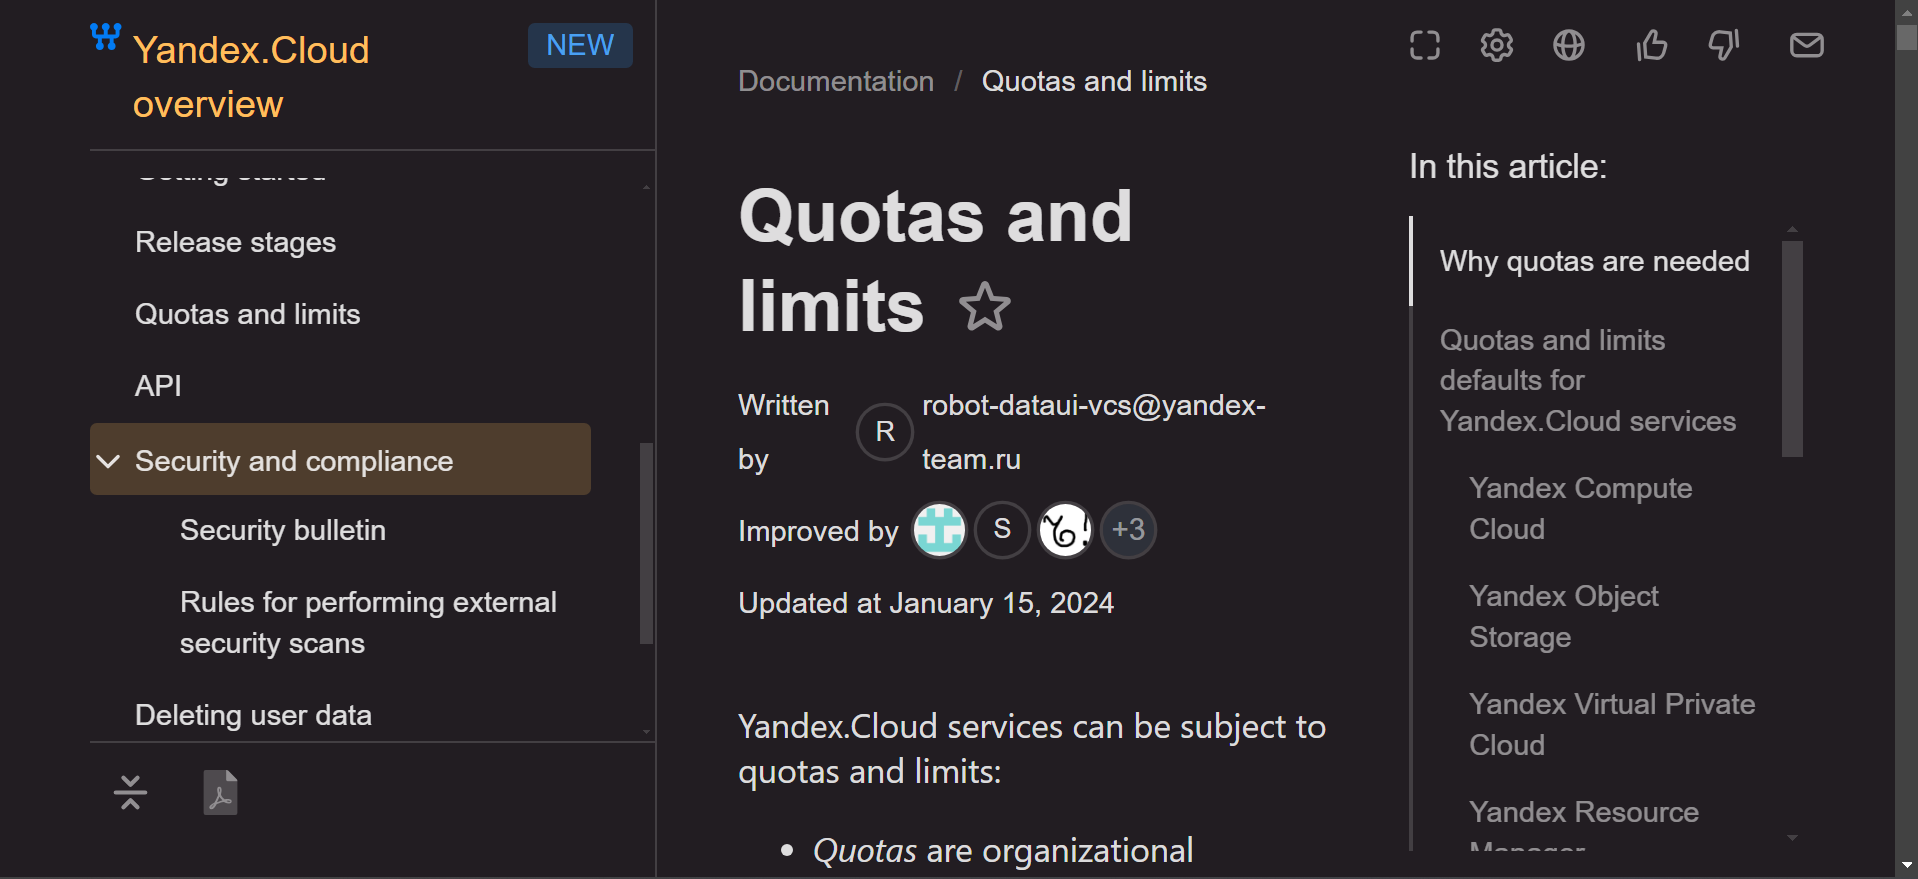
Task: Jump to Yandex Virtual Private Cloud section
Action: 1612,724
